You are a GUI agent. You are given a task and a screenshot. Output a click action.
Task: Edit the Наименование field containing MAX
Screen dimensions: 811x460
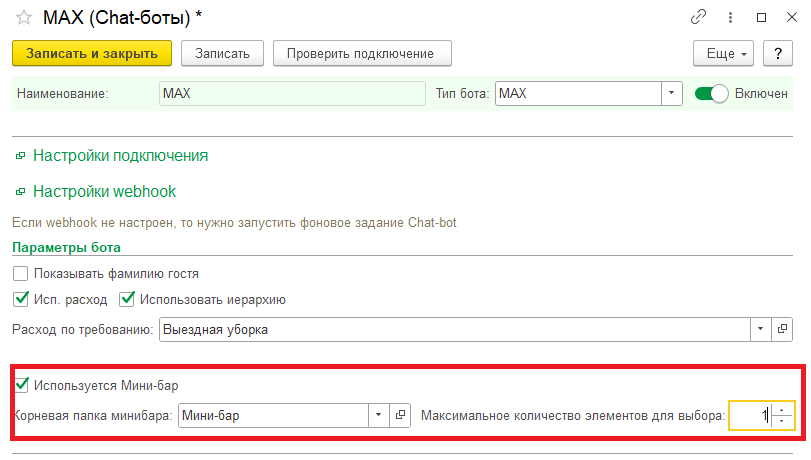pyautogui.click(x=292, y=94)
